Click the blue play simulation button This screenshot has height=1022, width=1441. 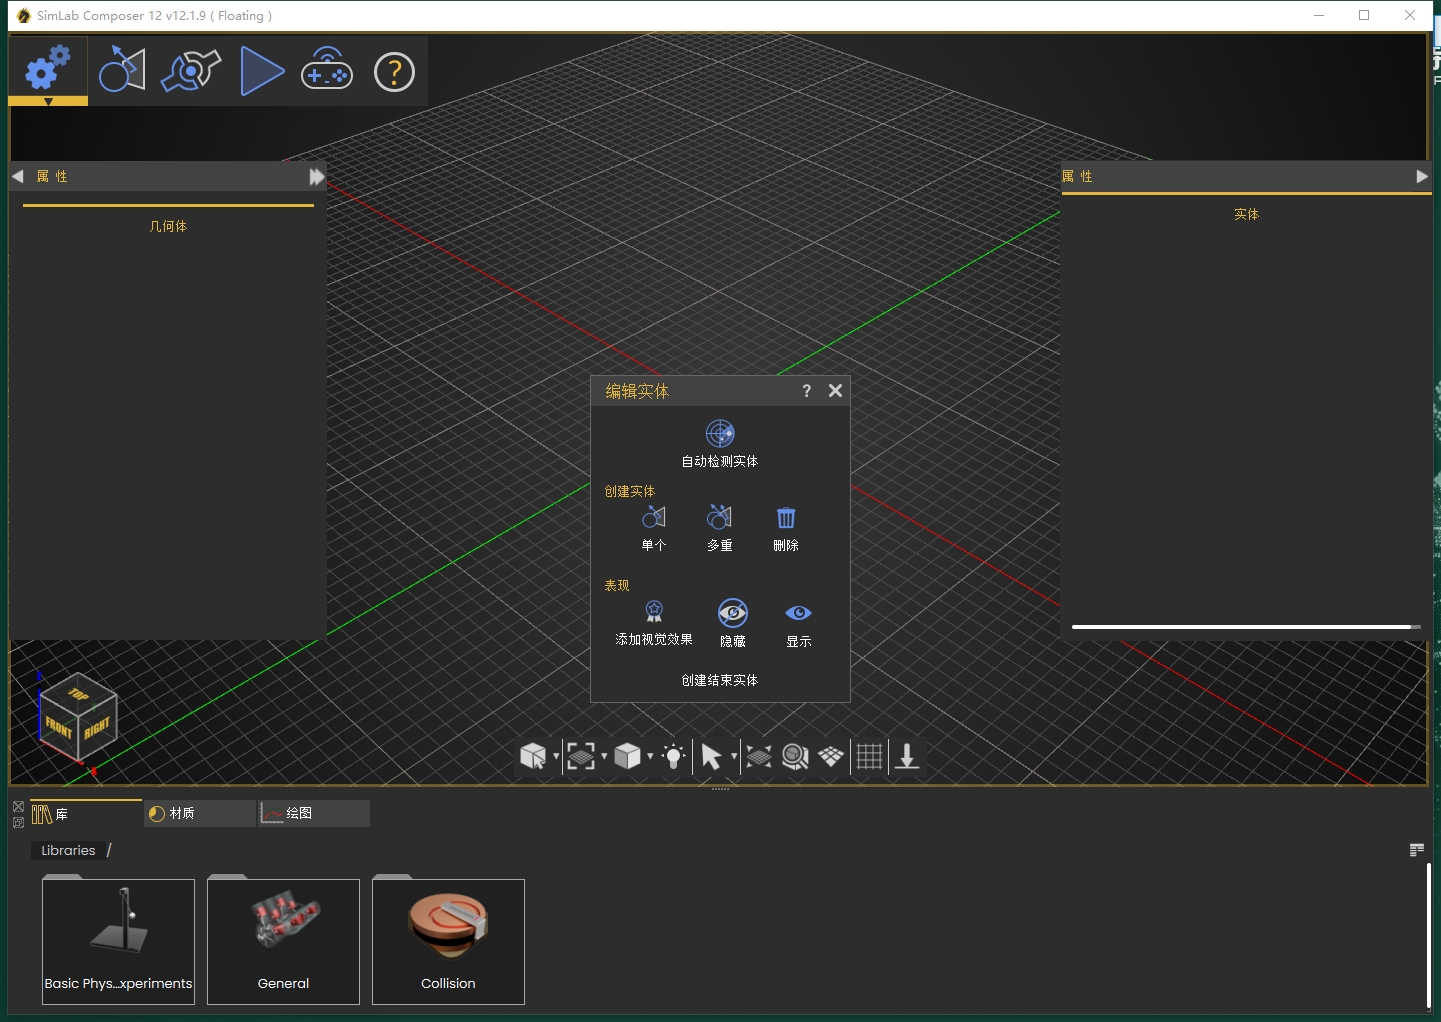(262, 71)
